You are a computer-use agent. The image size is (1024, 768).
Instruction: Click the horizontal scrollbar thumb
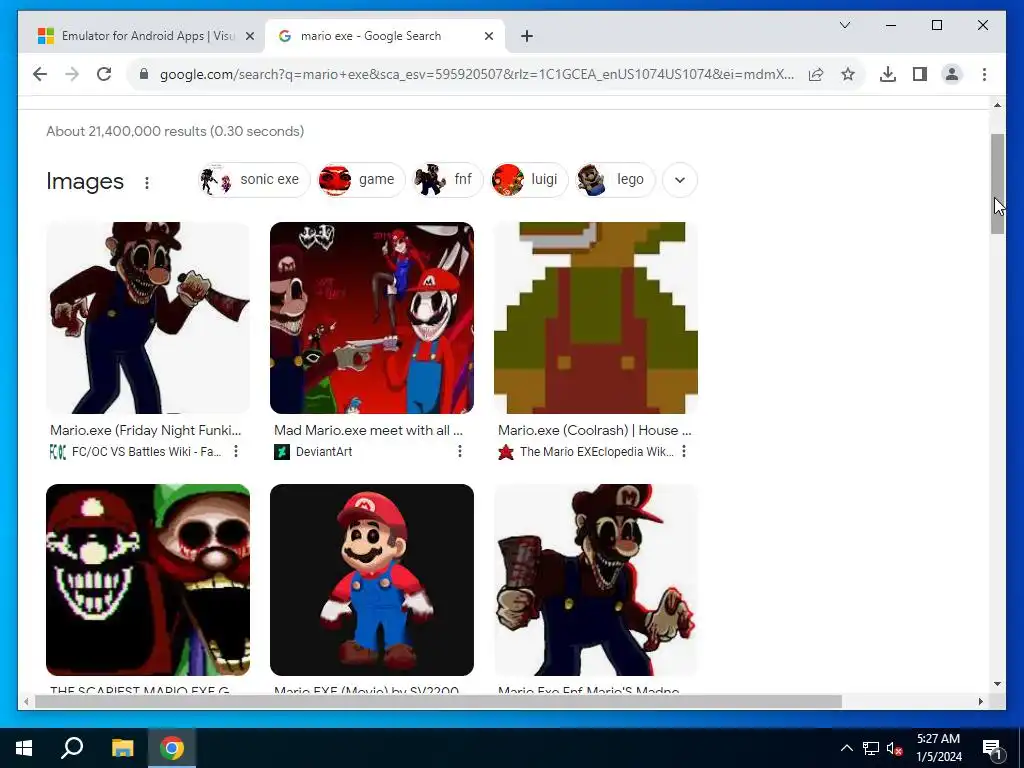pyautogui.click(x=438, y=701)
